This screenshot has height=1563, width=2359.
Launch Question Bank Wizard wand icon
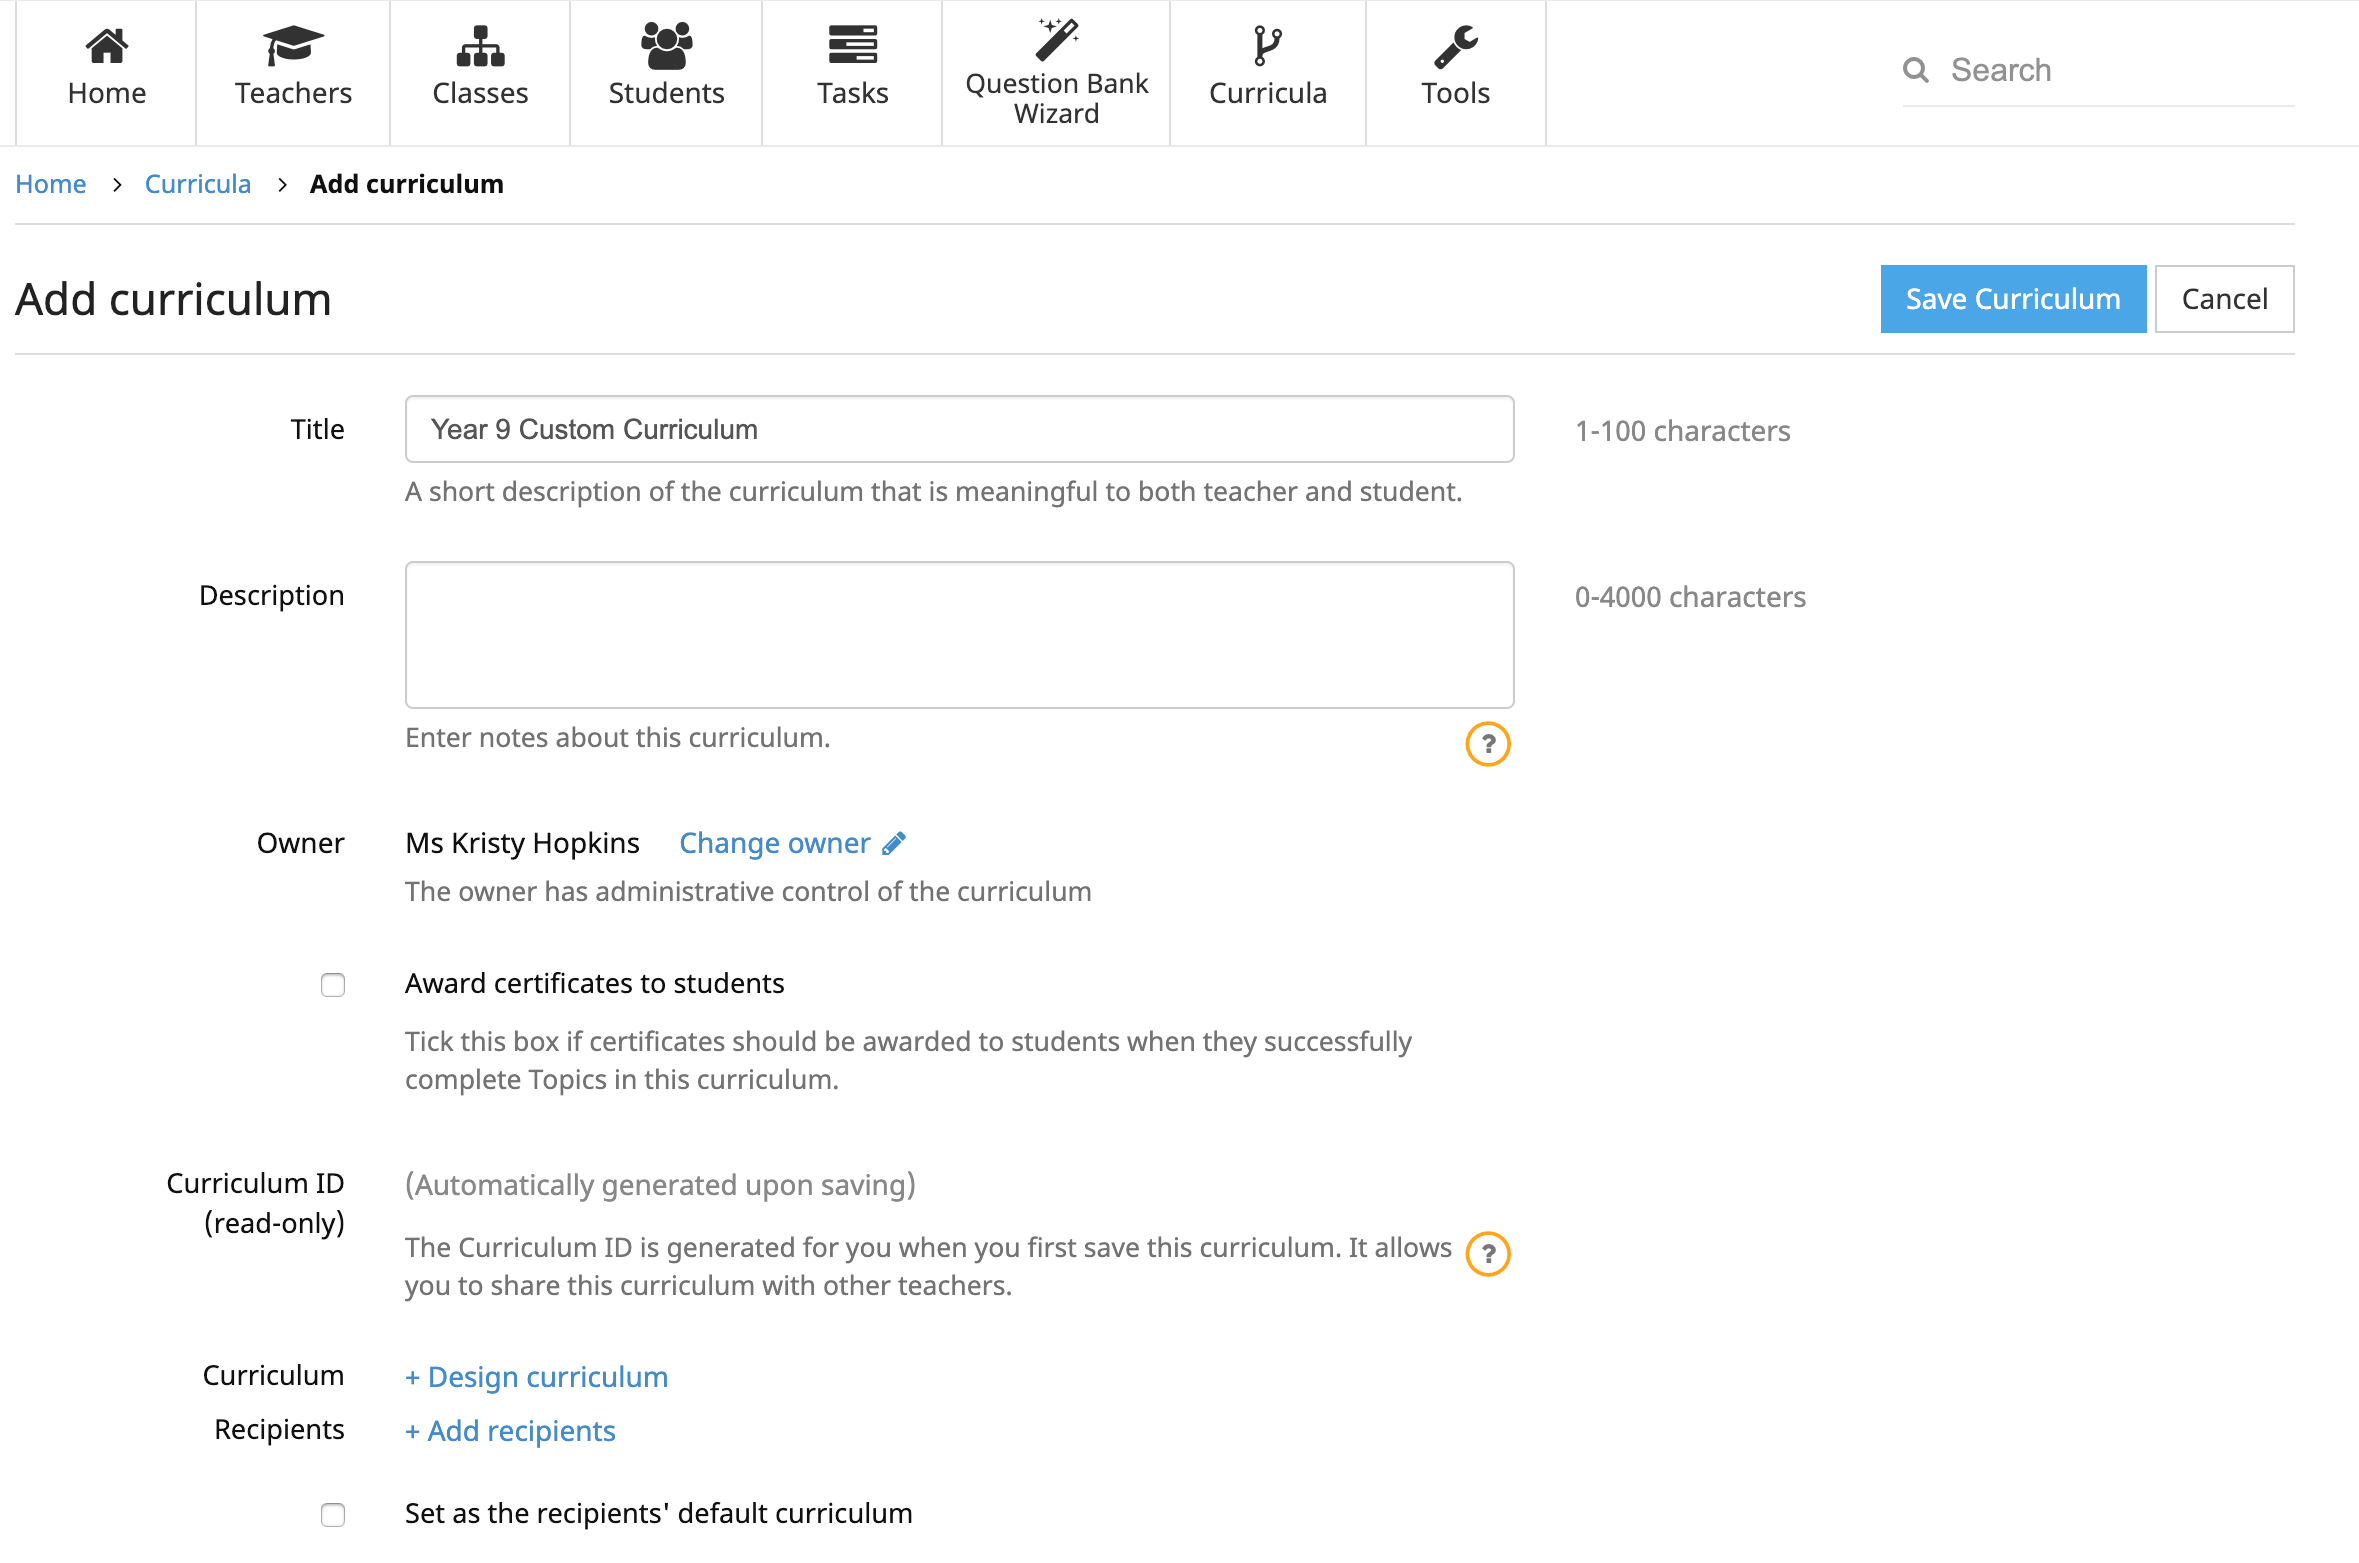pos(1056,40)
